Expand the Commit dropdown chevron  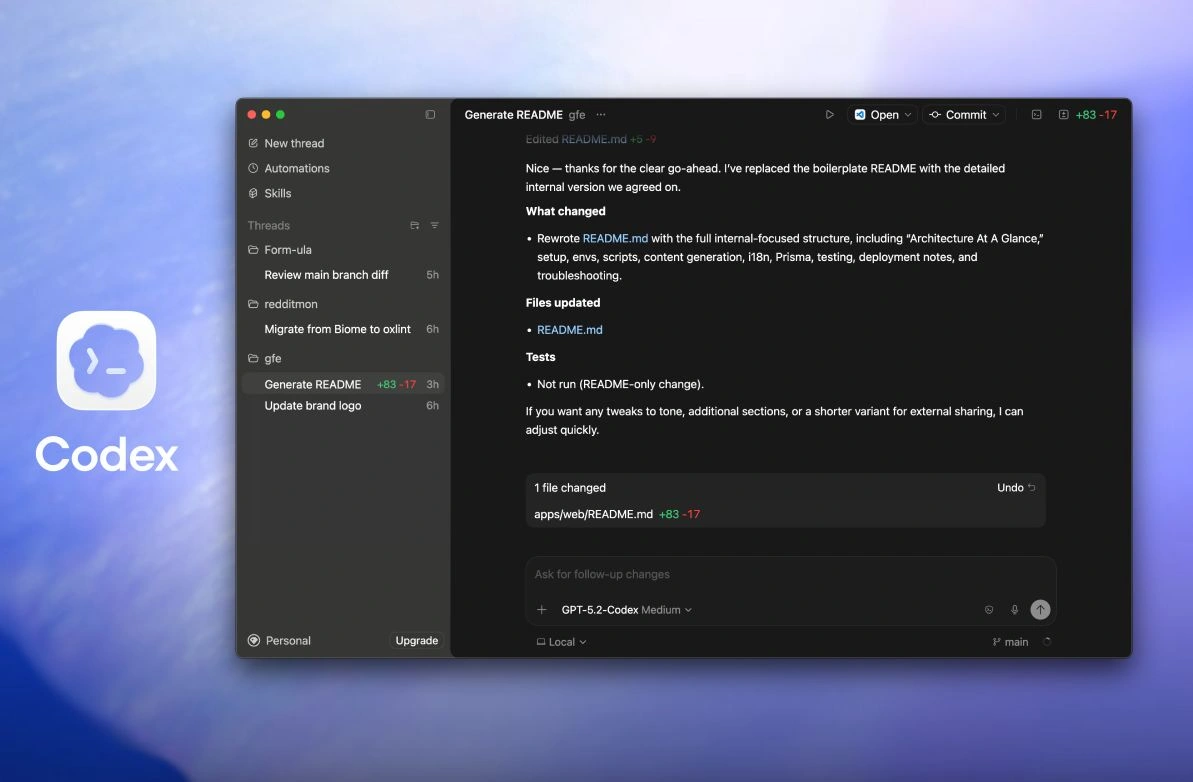click(x=996, y=115)
